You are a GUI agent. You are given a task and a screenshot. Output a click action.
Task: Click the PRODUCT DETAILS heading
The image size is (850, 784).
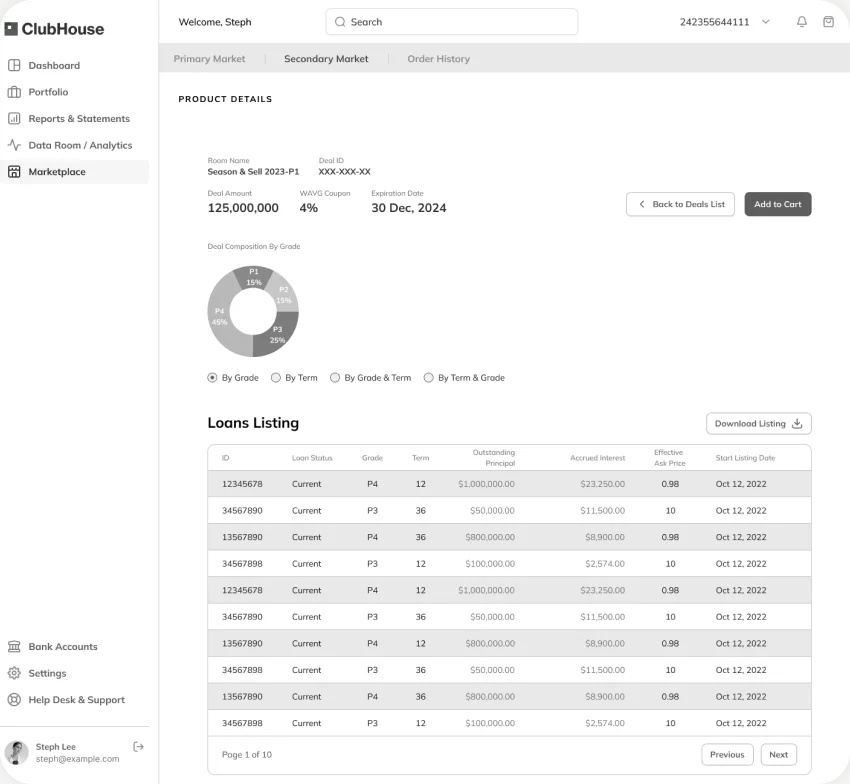(225, 99)
